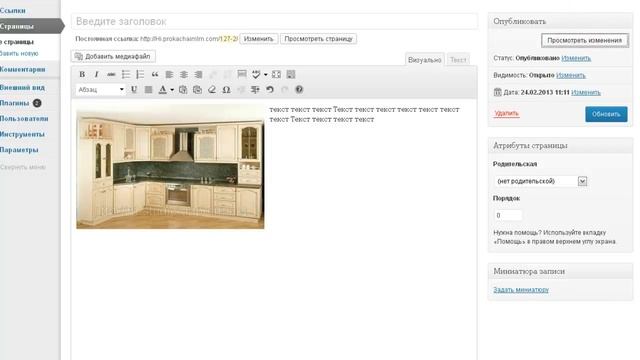The height and width of the screenshot is (360, 640).
Task: Open Комментарии in the sidebar menu
Action: tap(22, 69)
